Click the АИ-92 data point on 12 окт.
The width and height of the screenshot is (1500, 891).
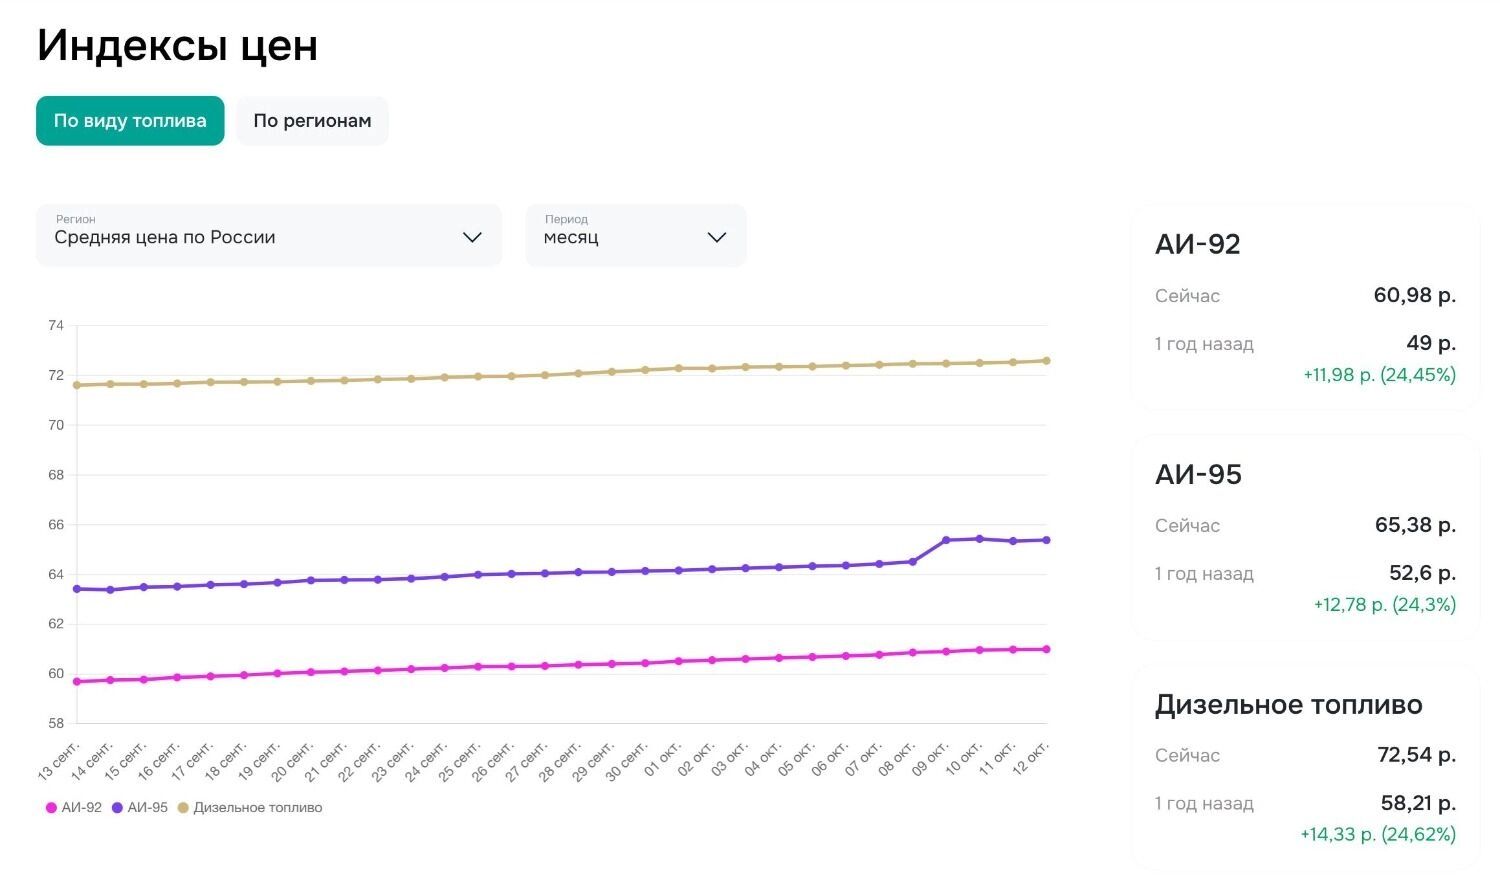tap(1046, 649)
